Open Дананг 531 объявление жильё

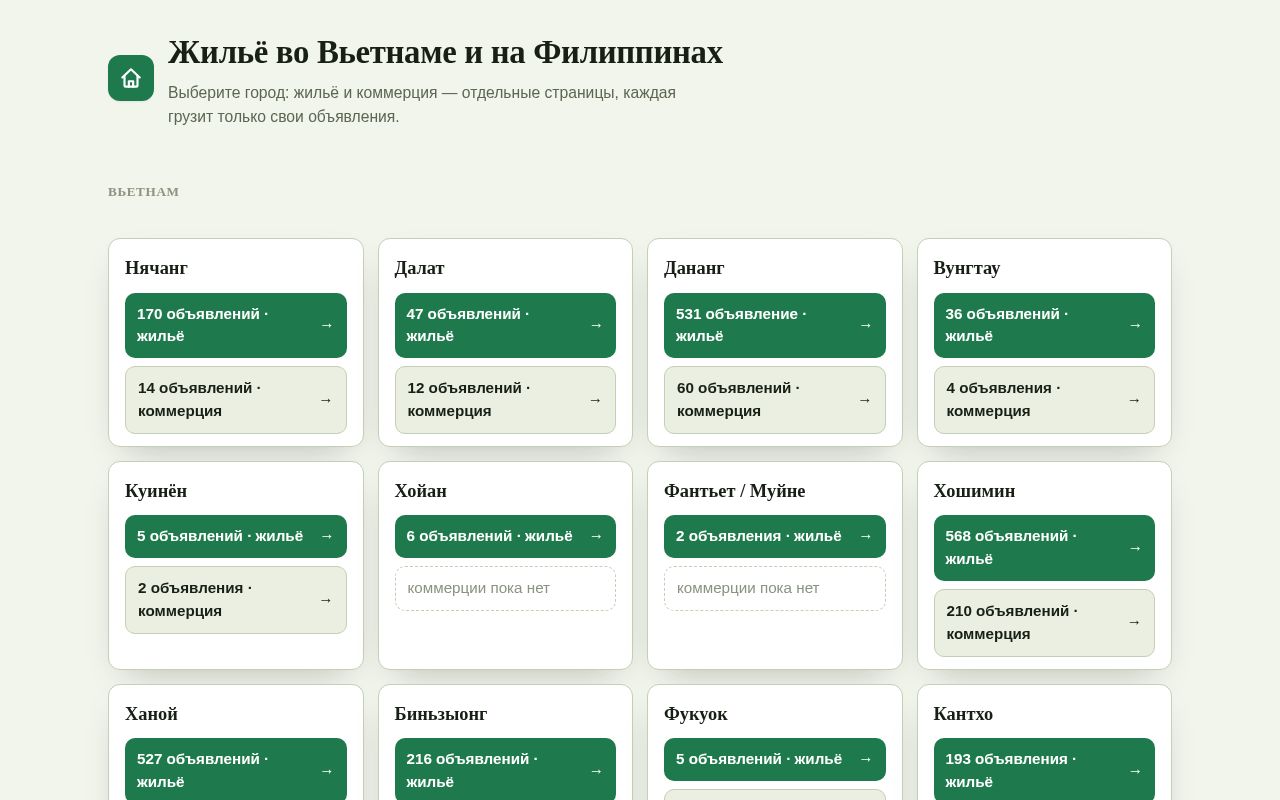[775, 325]
